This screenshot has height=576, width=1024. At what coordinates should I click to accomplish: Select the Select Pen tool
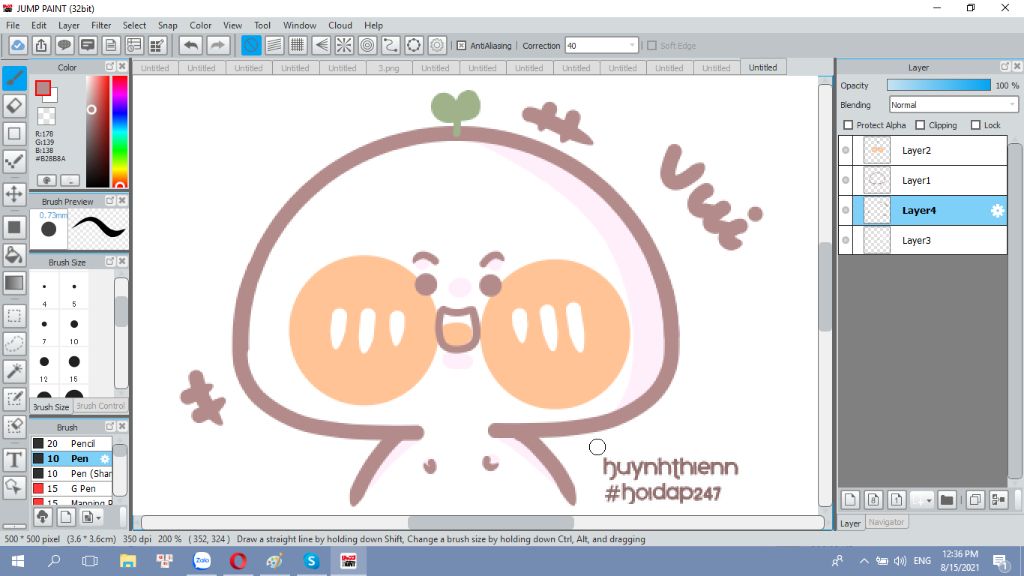coord(14,399)
